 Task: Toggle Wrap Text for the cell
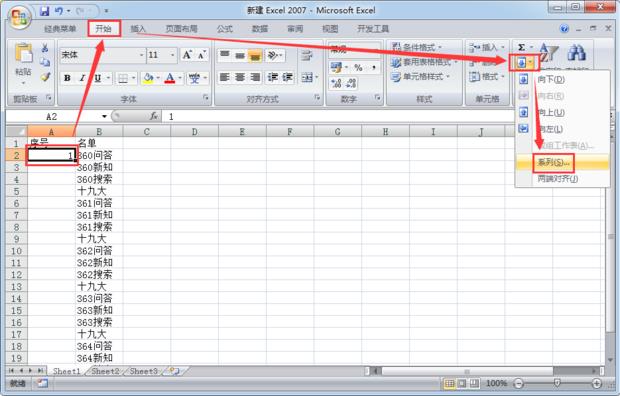tap(306, 55)
